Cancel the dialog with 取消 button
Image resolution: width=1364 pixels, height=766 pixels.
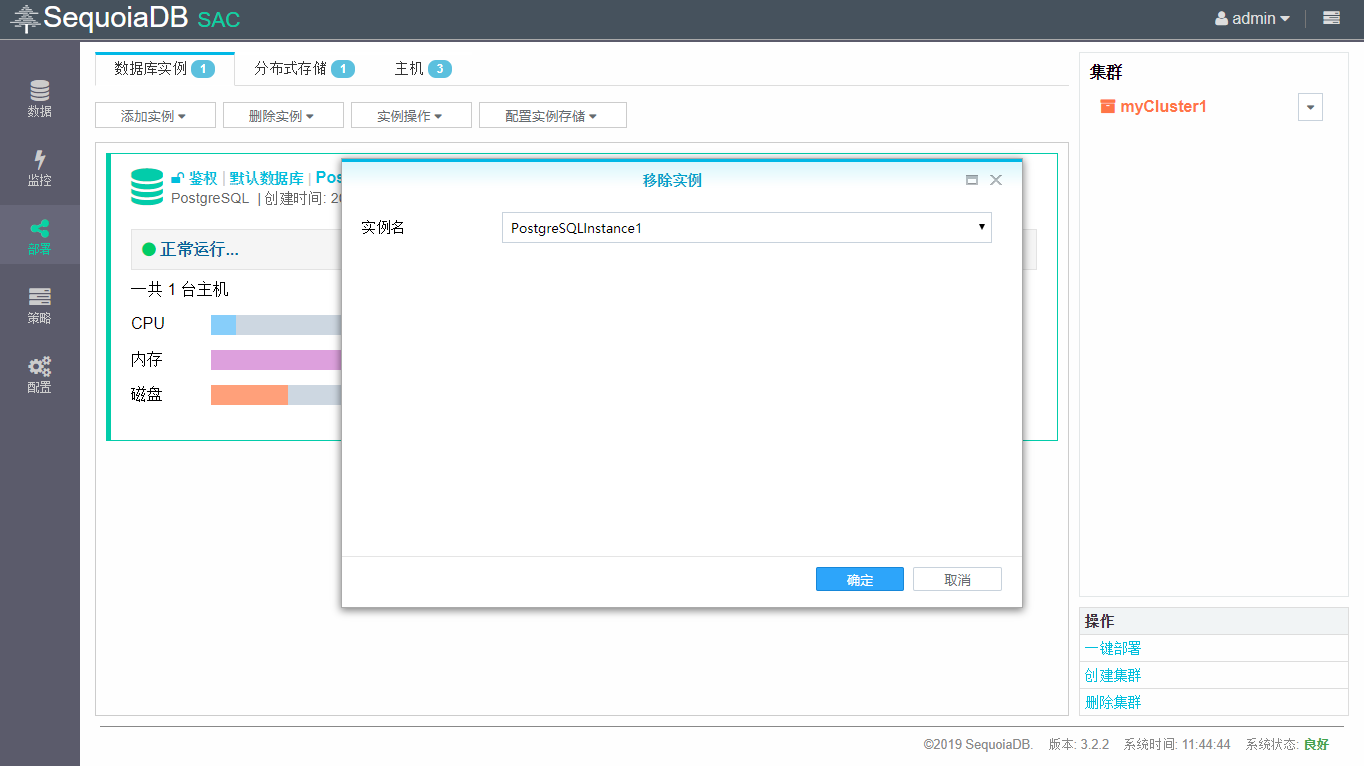[957, 580]
